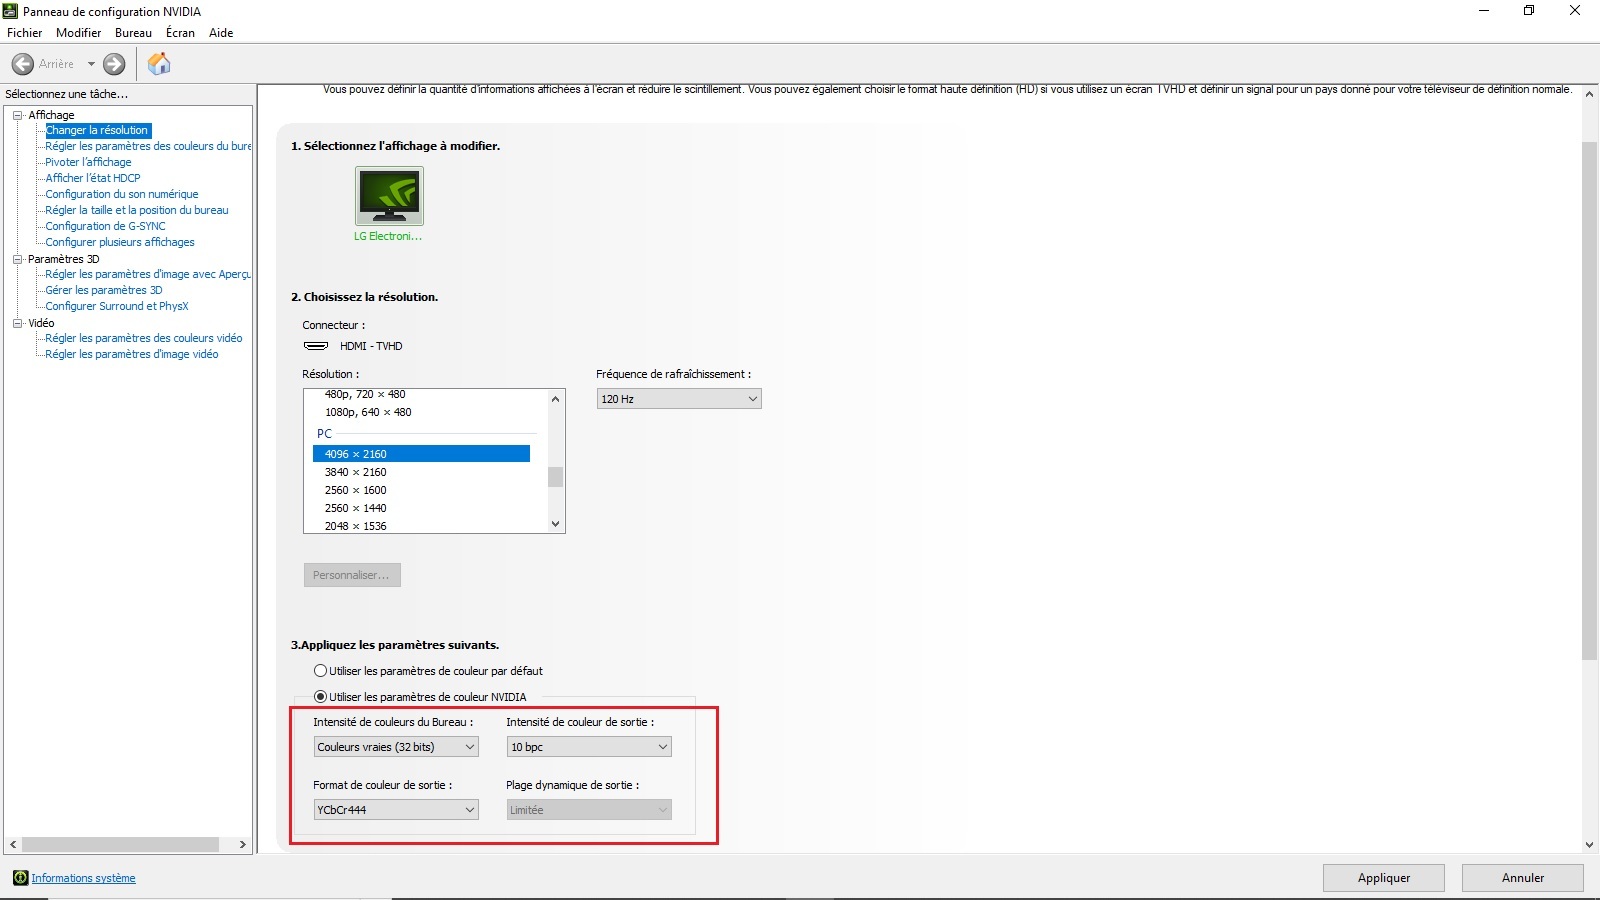Open Régler les paramètres d'image avec Aperçu
Image resolution: width=1600 pixels, height=900 pixels.
(148, 274)
